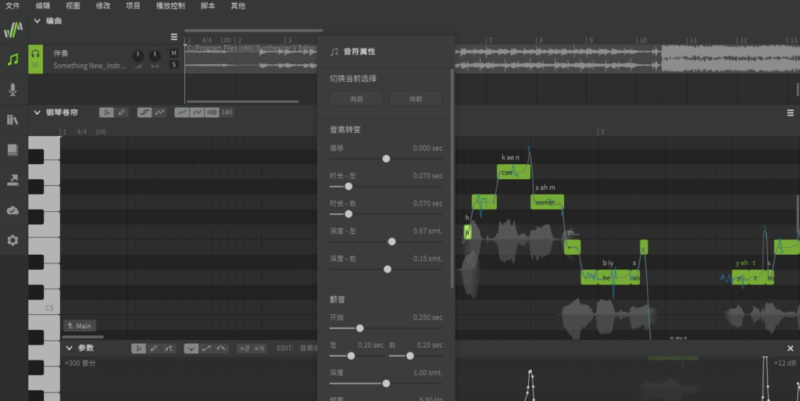Collapse the arrangement section chevron
800x401 pixels.
38,20
